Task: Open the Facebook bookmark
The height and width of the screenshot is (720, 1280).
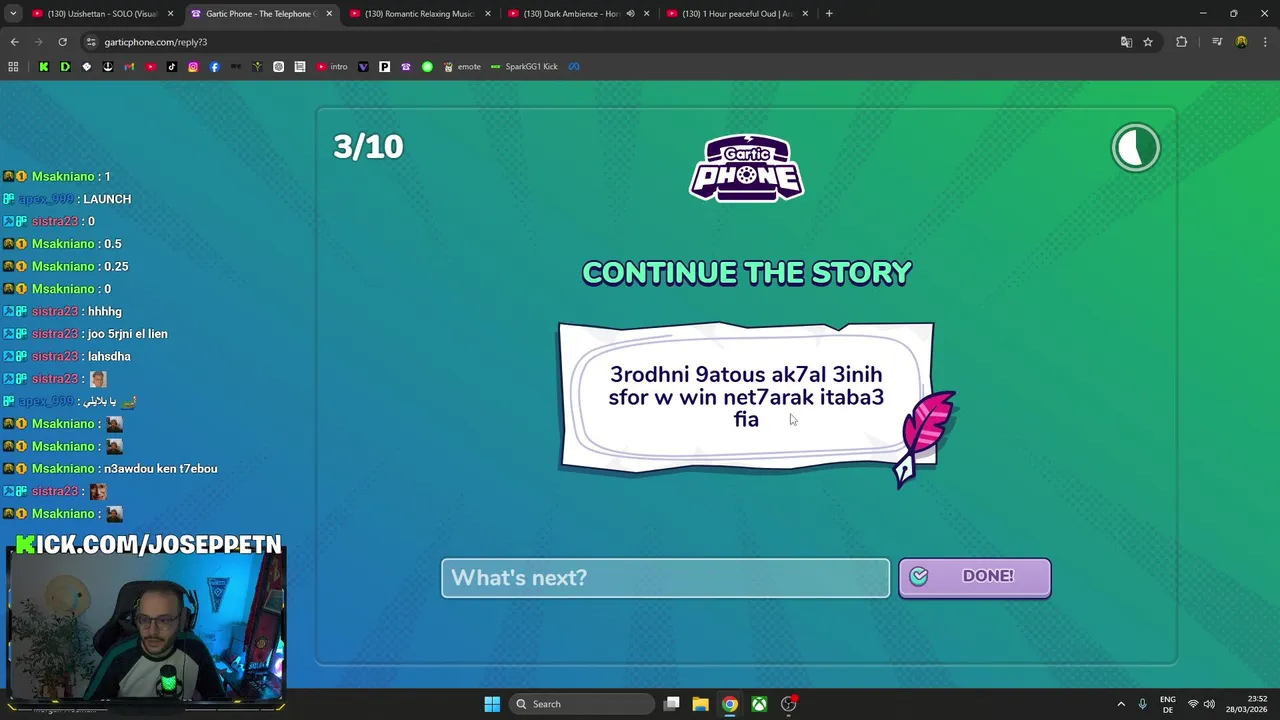Action: (x=214, y=67)
